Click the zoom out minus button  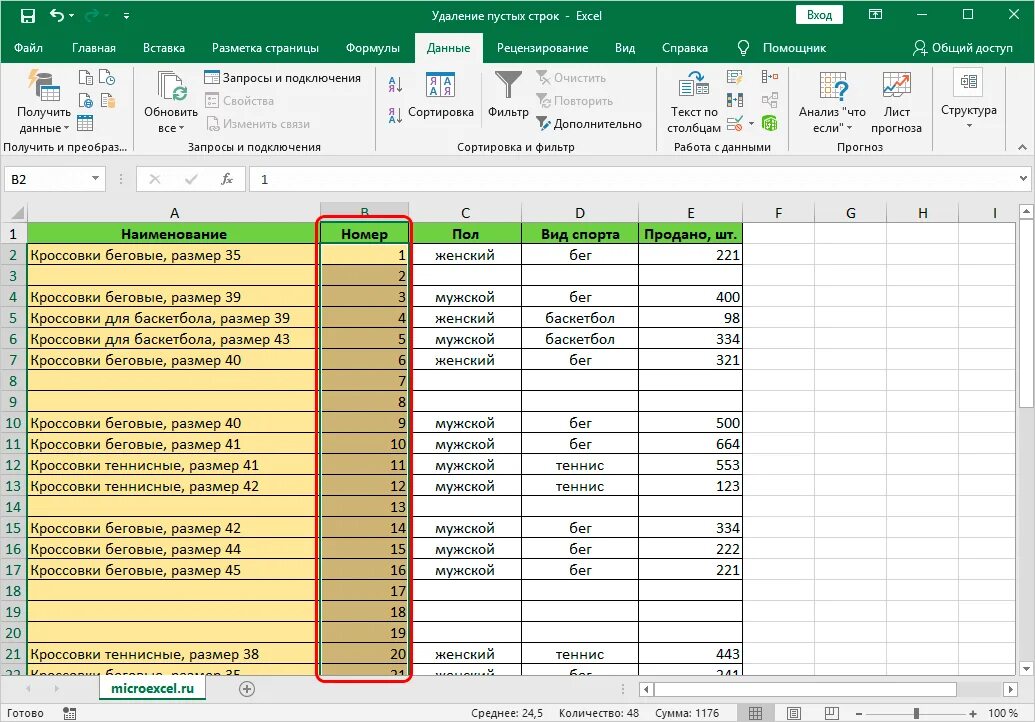coord(858,713)
